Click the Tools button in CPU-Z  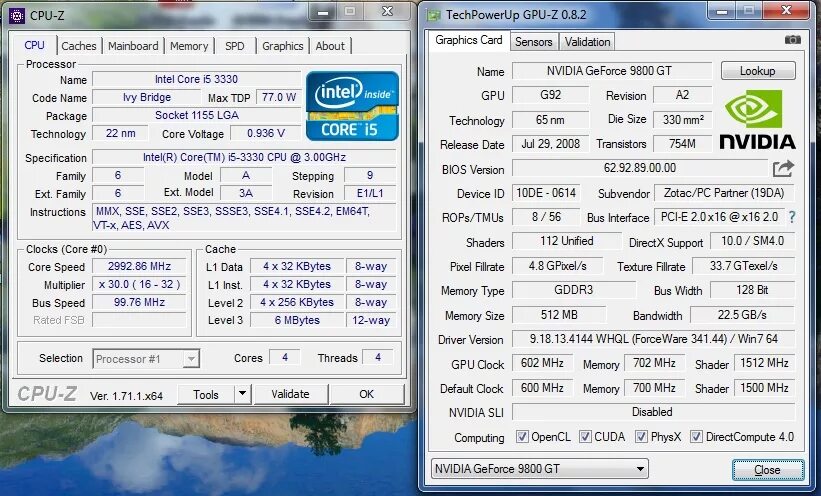coord(206,394)
